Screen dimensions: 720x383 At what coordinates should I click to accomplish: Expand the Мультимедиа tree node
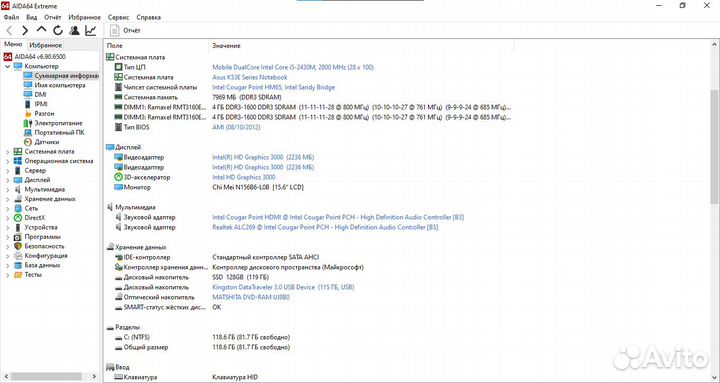(x=7, y=189)
